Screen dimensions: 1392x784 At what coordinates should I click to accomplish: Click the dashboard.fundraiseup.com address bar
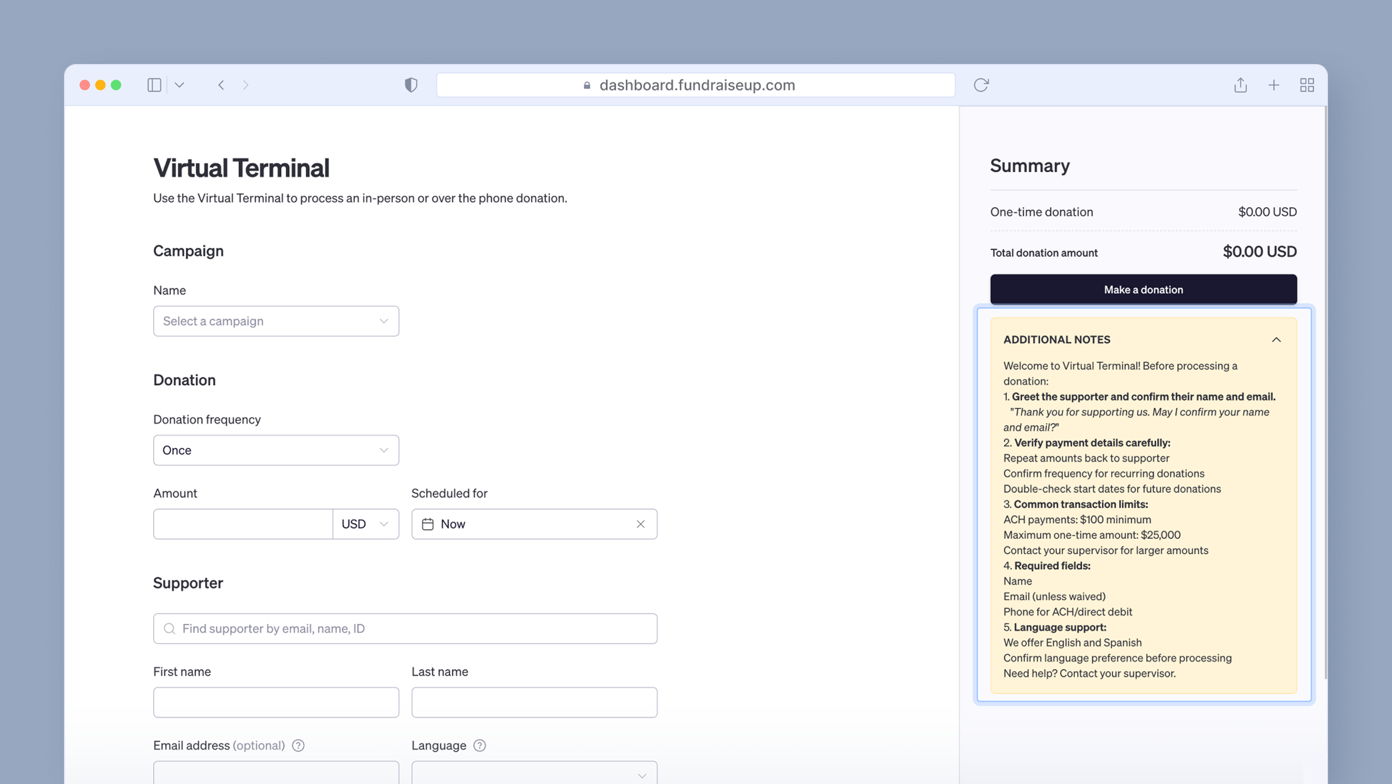pyautogui.click(x=696, y=85)
